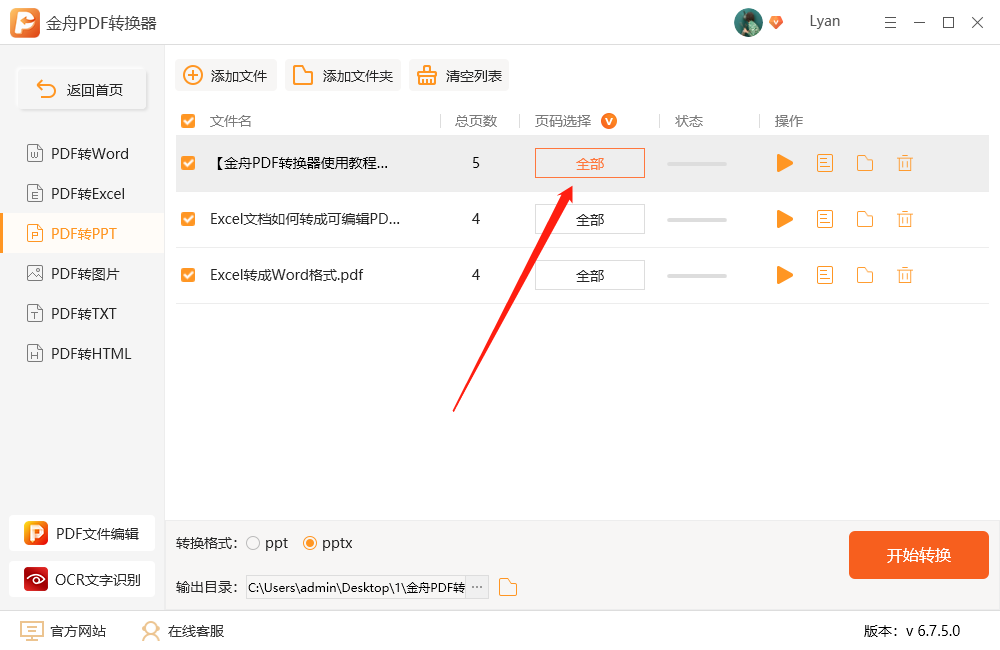Click the 添加文件夹 button

(343, 75)
